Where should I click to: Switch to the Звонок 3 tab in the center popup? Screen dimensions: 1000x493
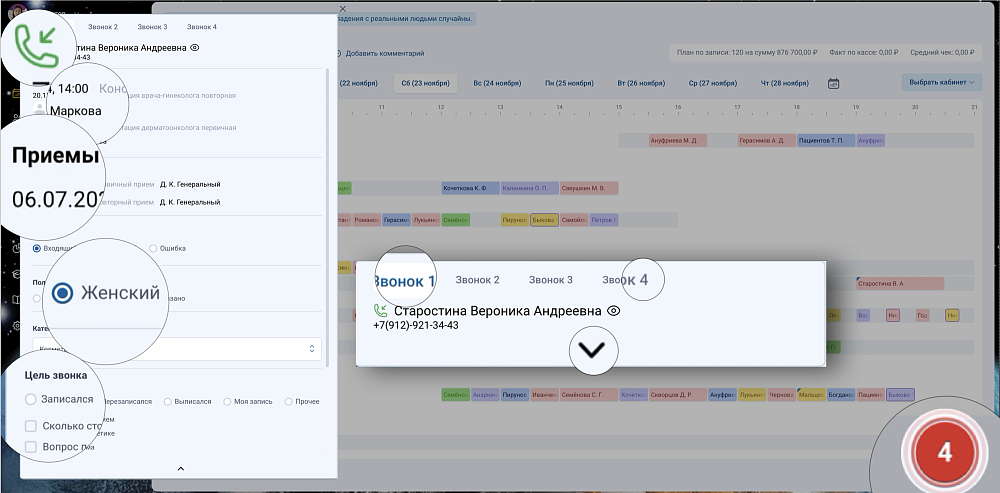(550, 280)
